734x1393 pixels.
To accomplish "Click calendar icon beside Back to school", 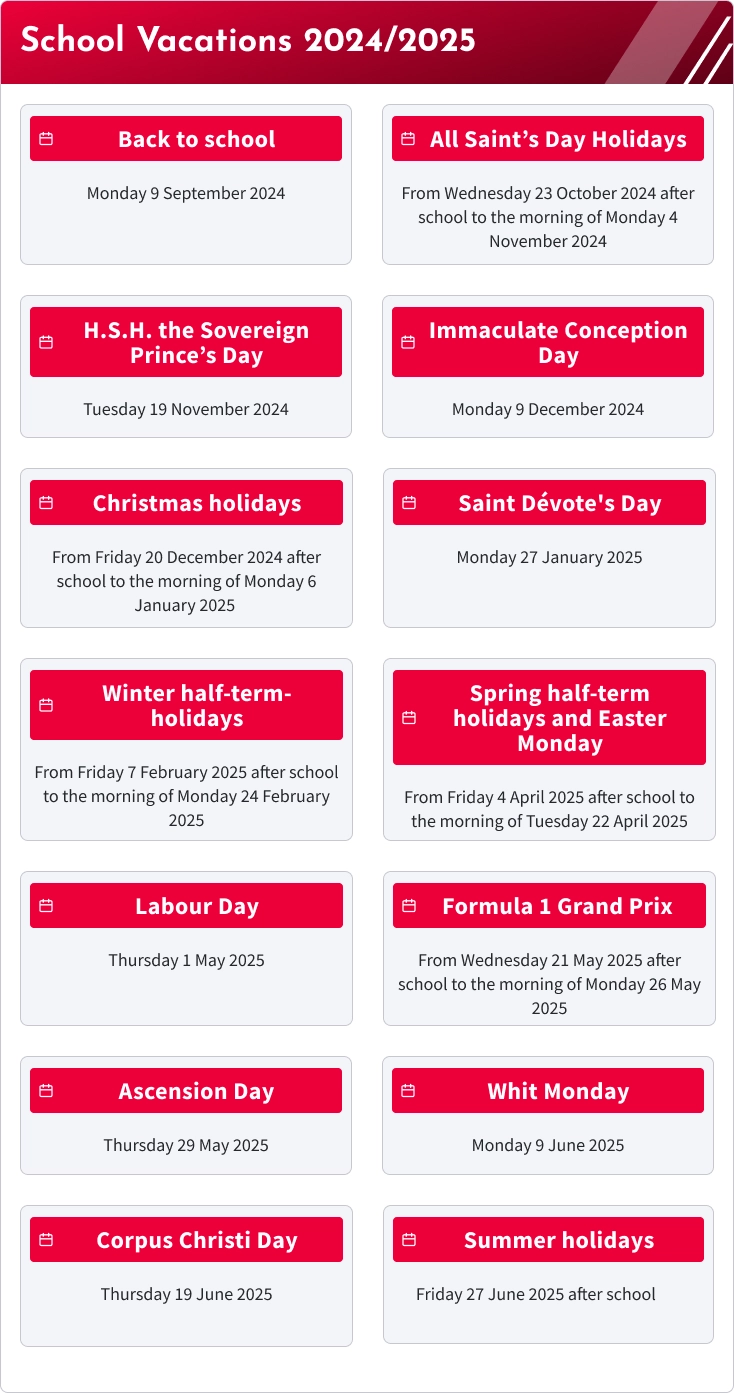I will (x=46, y=139).
